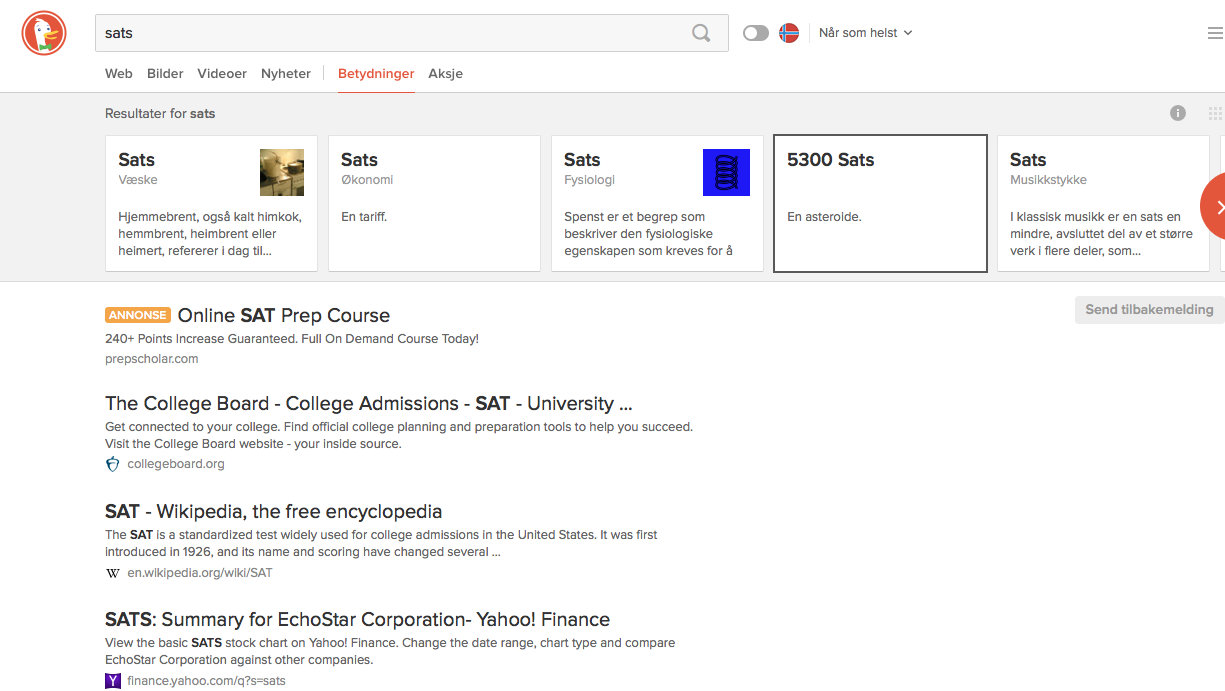This screenshot has height=691, width=1225.
Task: Select the Betydninger tab
Action: [376, 73]
